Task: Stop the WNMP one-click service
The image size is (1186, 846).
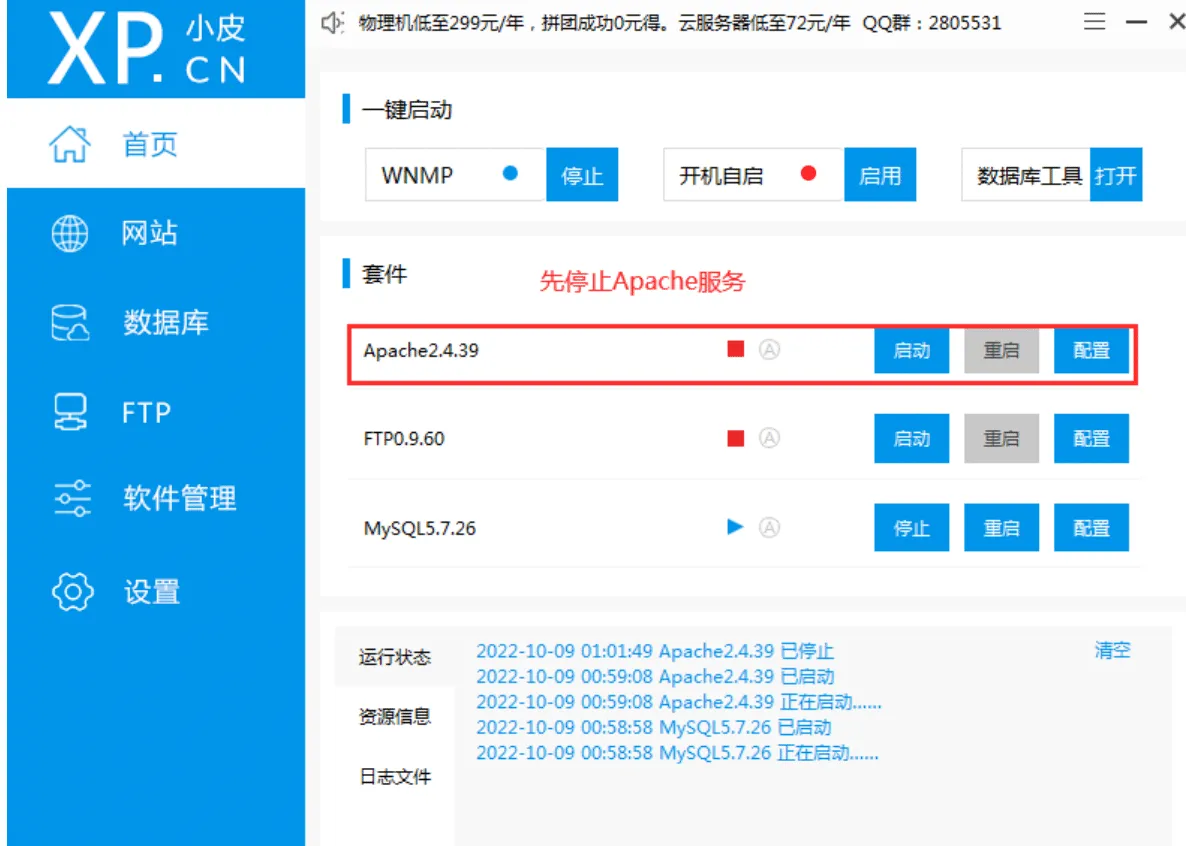Action: (582, 175)
